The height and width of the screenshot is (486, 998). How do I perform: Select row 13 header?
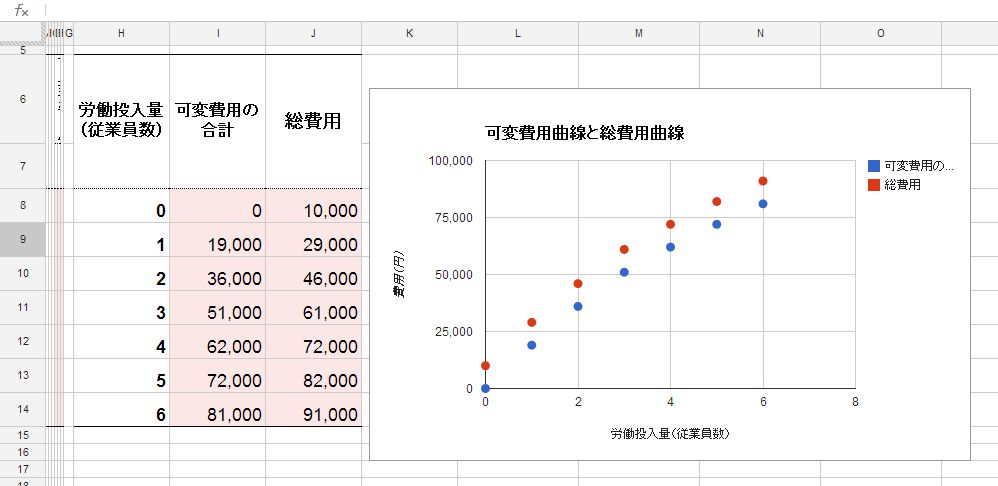click(23, 375)
